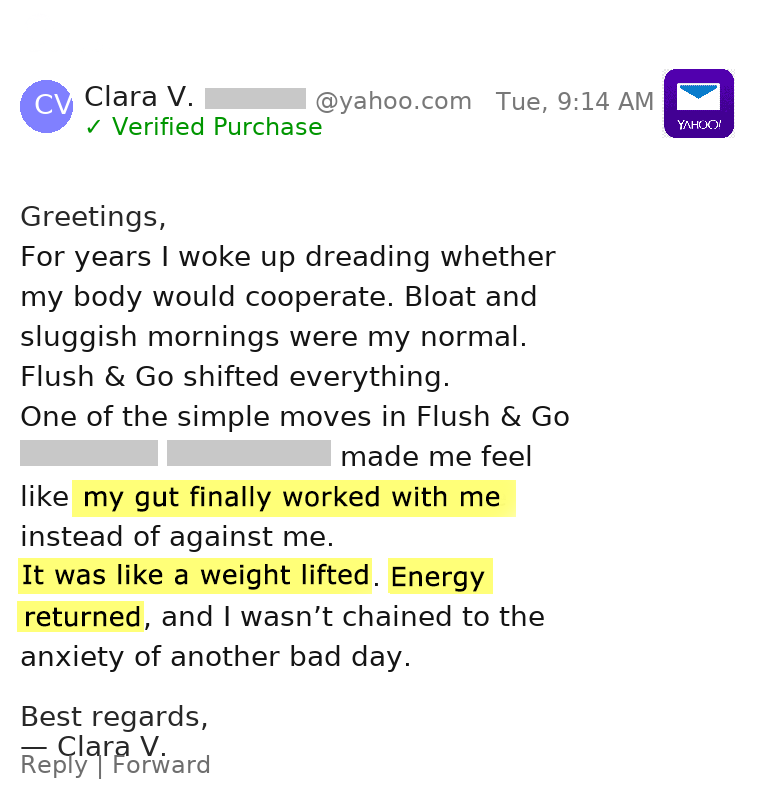763x793 pixels.
Task: Click the redacted email username box
Action: [x=255, y=99]
